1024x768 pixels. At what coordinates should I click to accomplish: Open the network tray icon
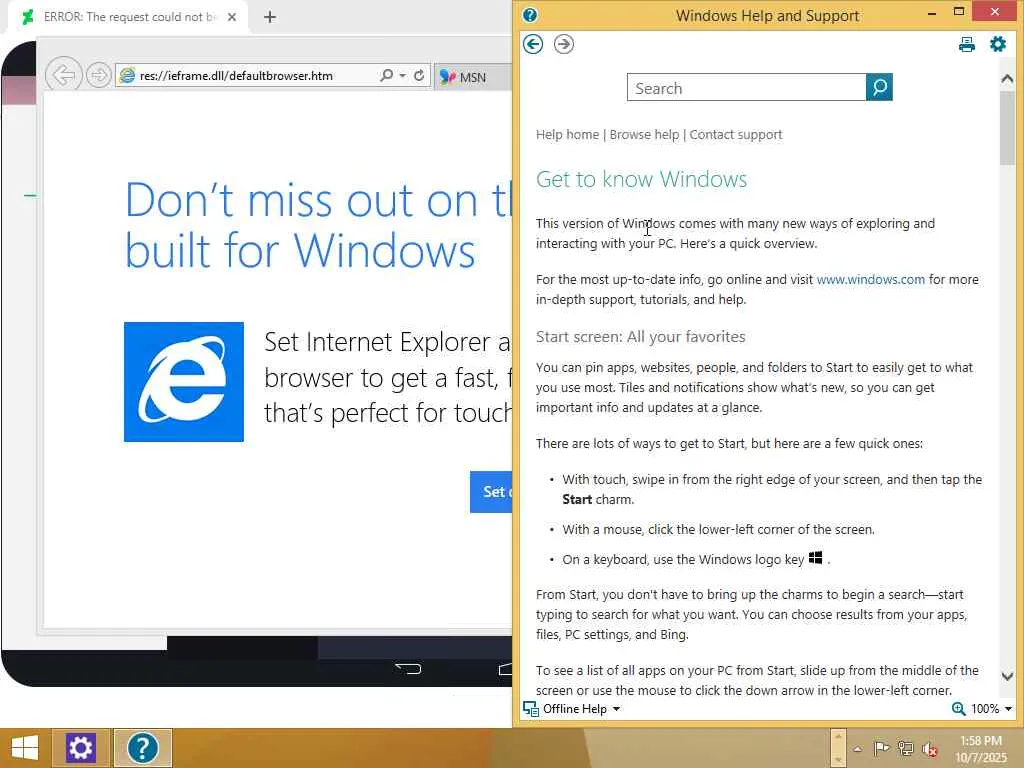point(905,748)
